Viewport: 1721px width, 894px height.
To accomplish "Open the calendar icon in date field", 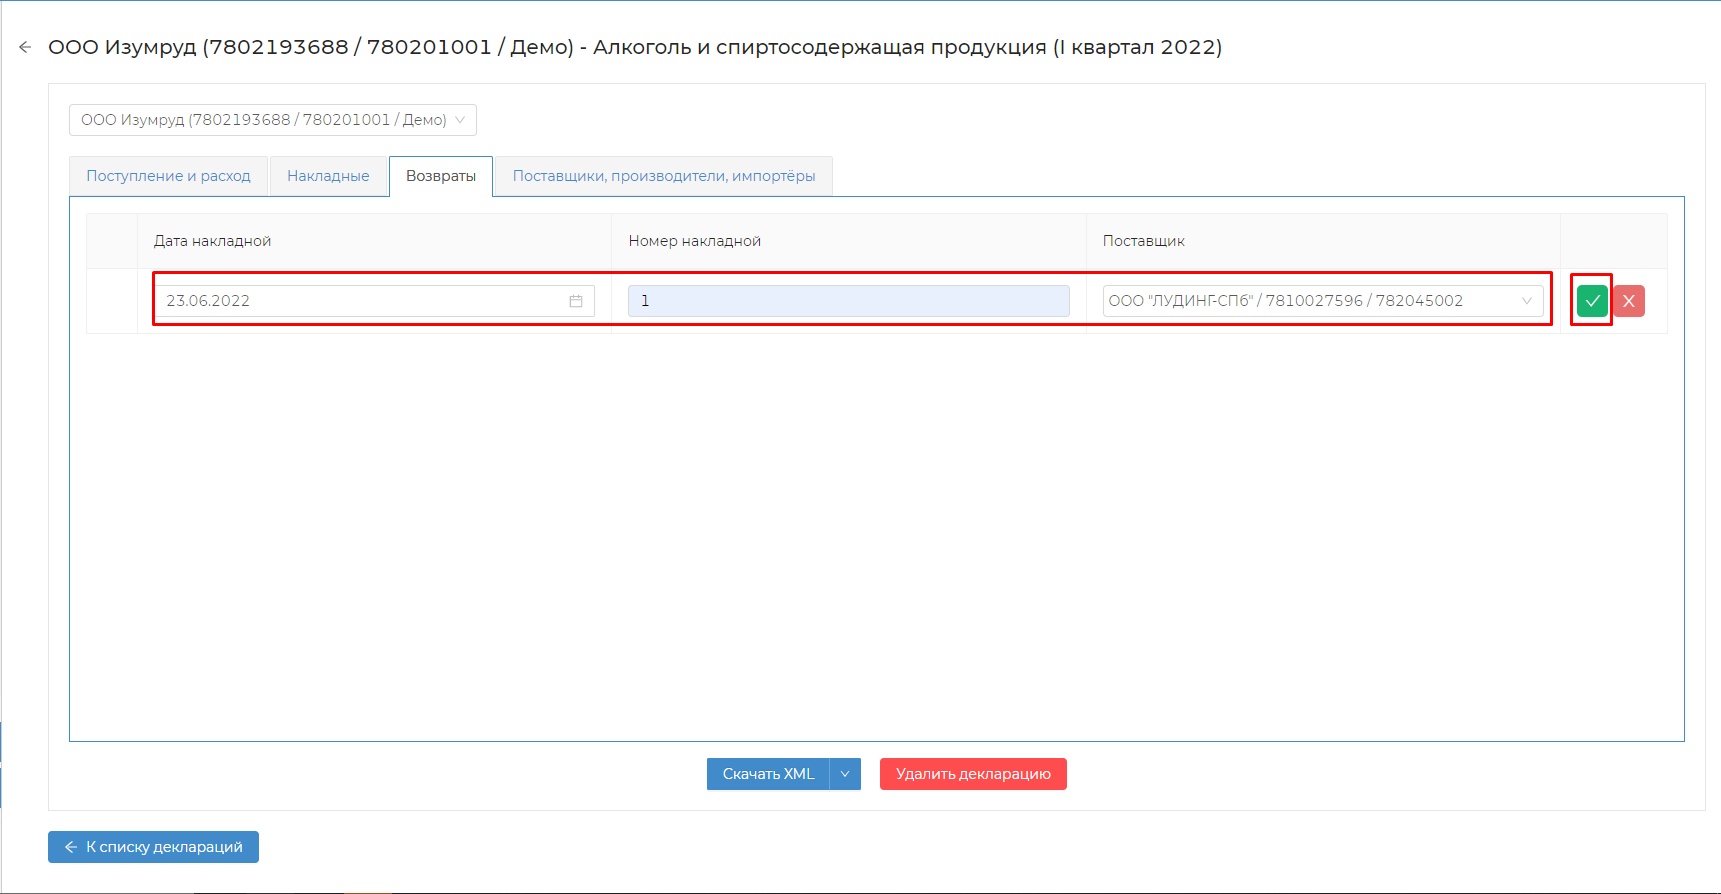I will (x=576, y=301).
